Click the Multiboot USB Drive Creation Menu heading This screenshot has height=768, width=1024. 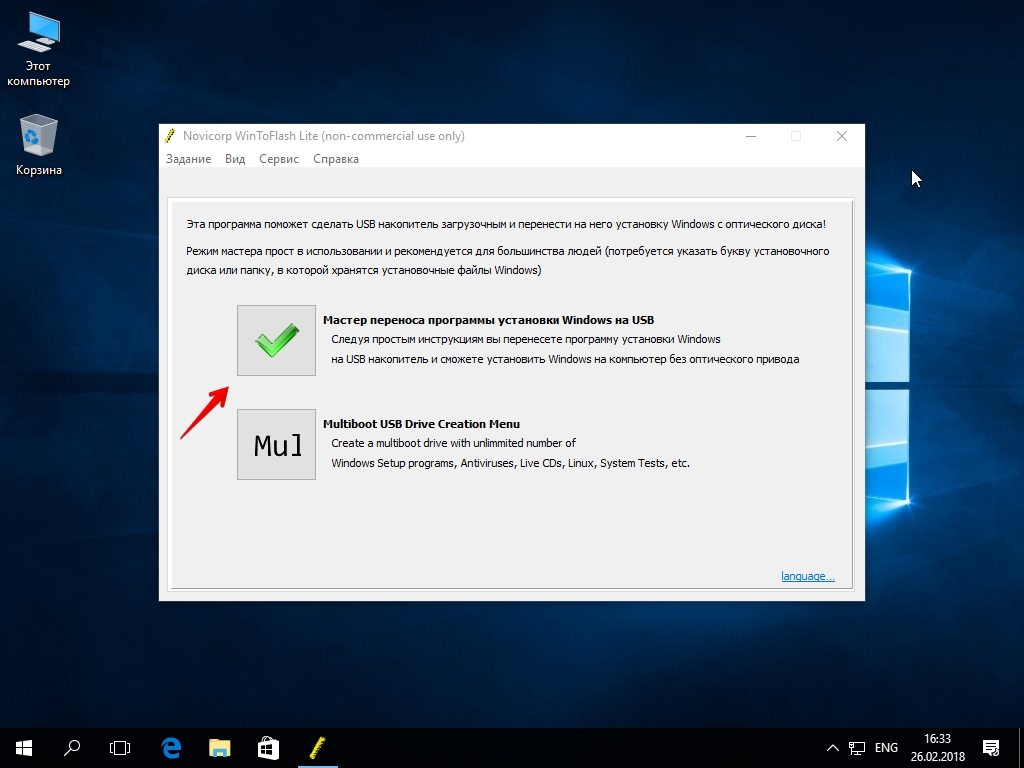[421, 424]
